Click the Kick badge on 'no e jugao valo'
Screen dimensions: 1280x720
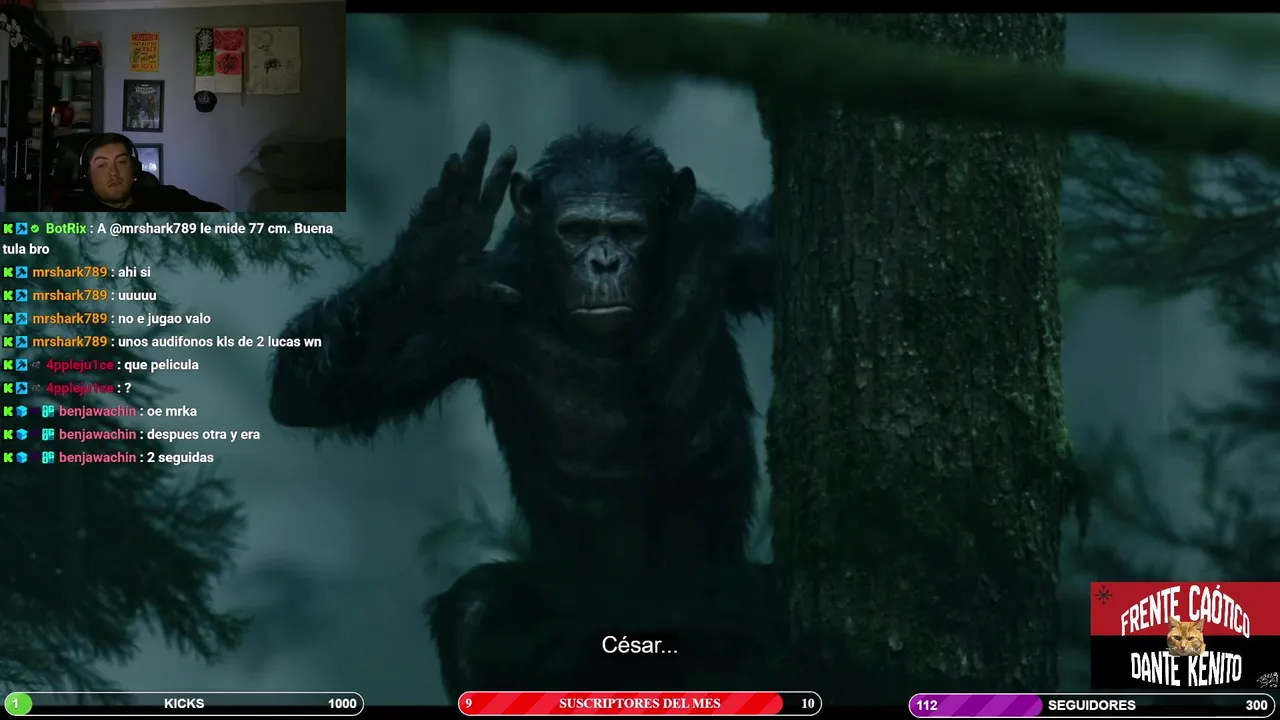[x=8, y=318]
